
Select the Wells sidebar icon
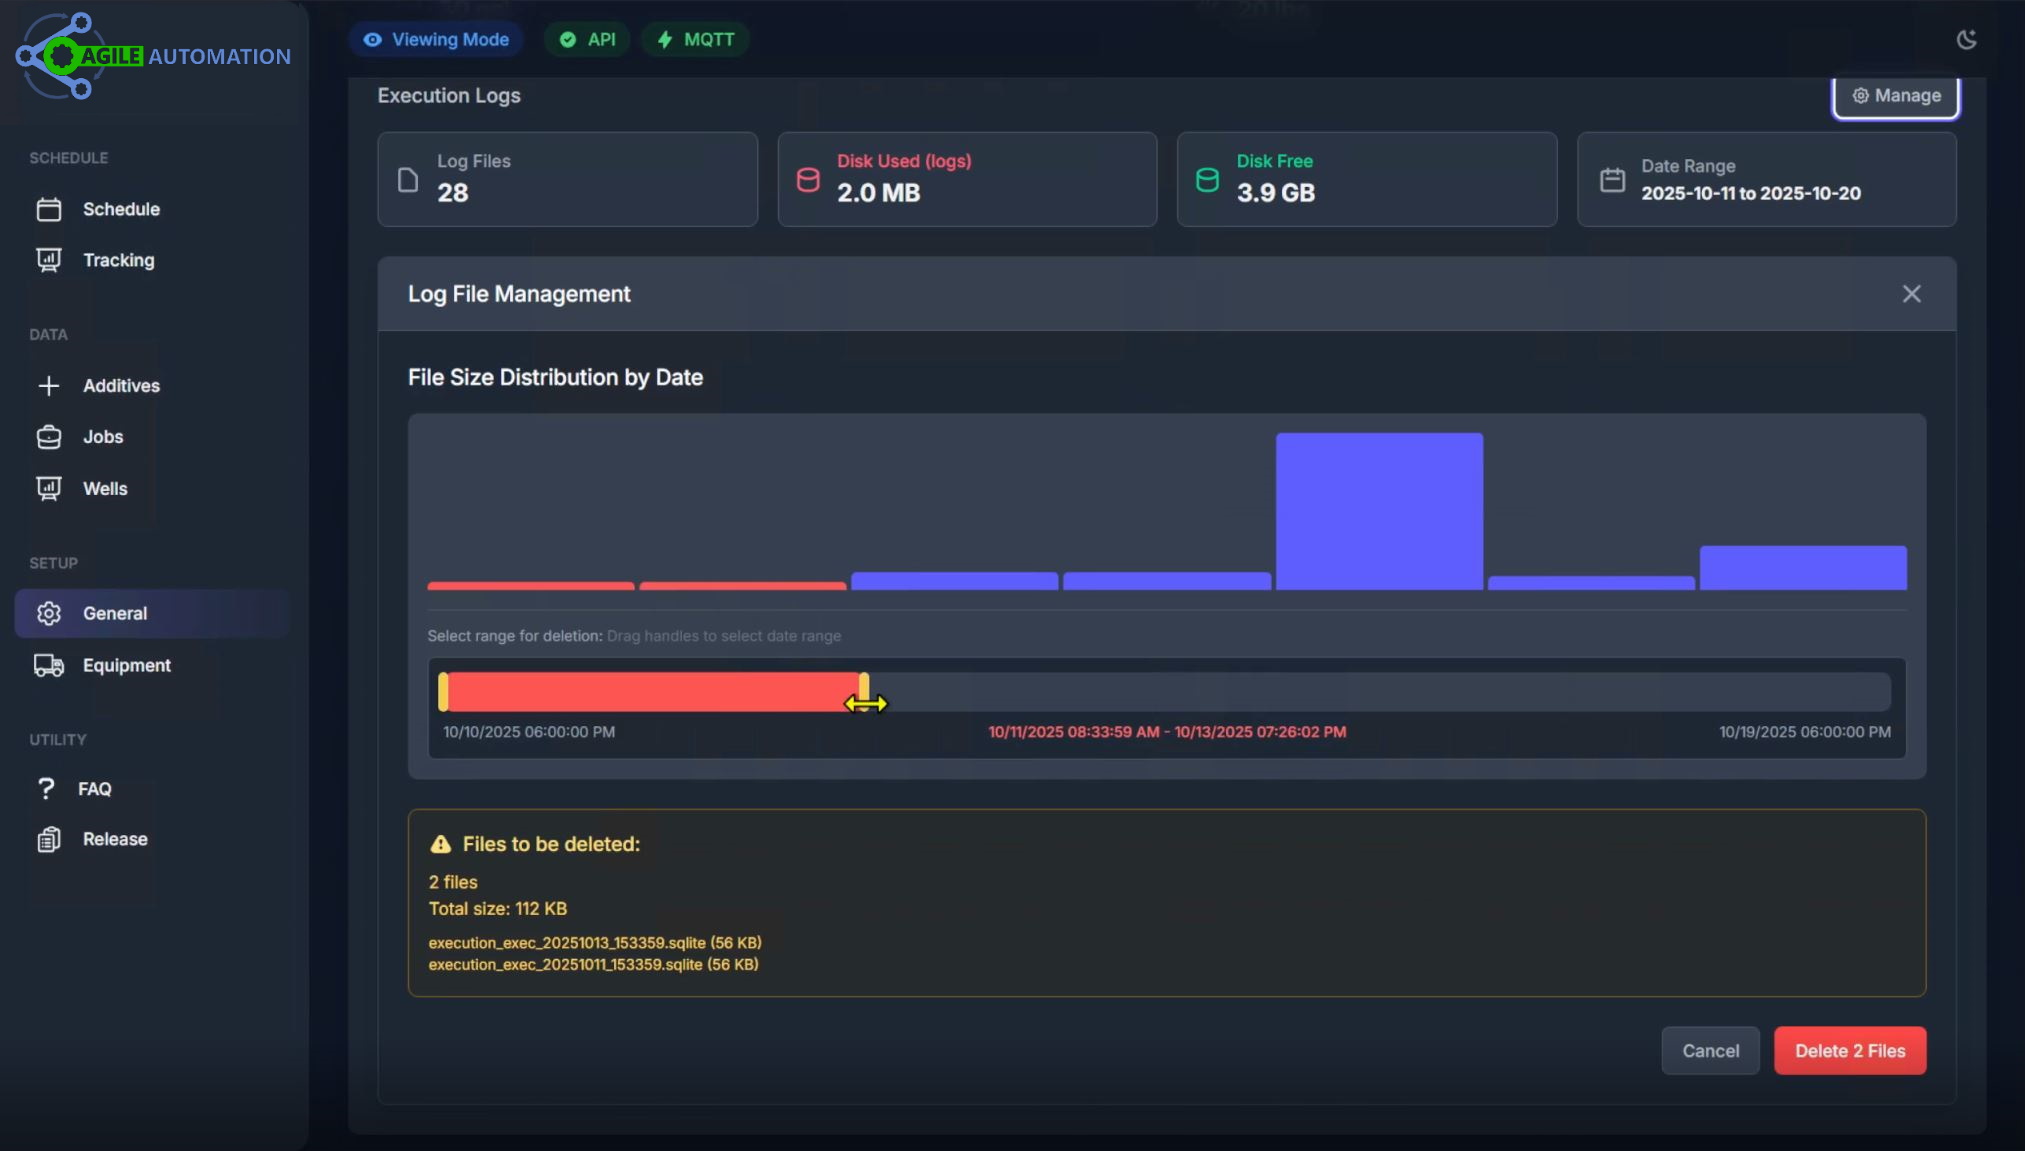click(x=50, y=488)
